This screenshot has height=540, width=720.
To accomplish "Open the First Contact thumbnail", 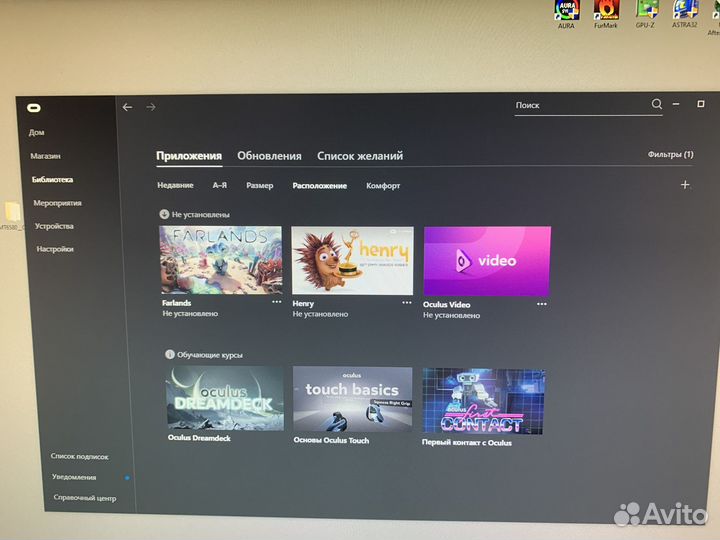I will click(484, 401).
